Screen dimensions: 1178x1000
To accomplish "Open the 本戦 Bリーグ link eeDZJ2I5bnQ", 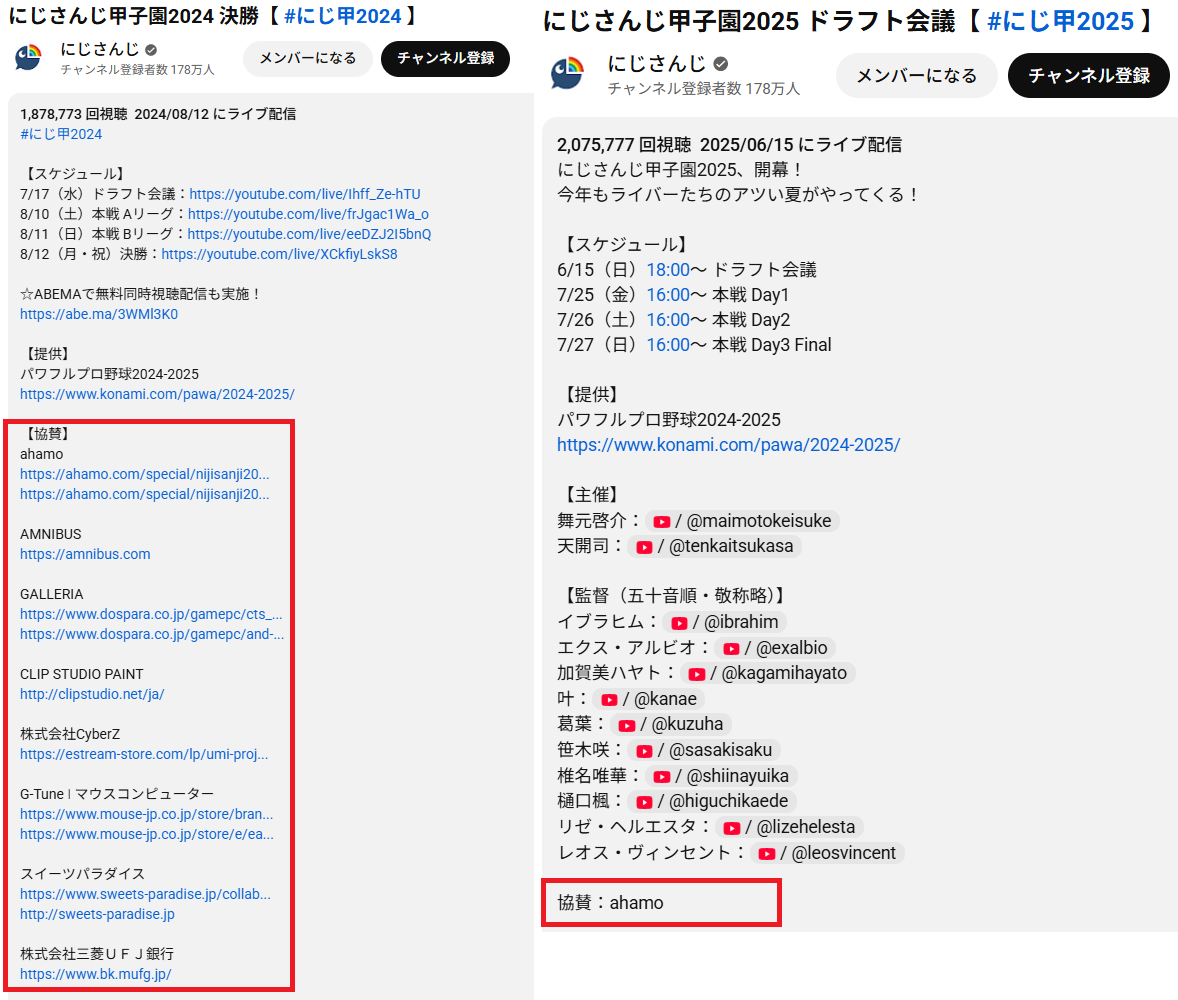I will 310,234.
